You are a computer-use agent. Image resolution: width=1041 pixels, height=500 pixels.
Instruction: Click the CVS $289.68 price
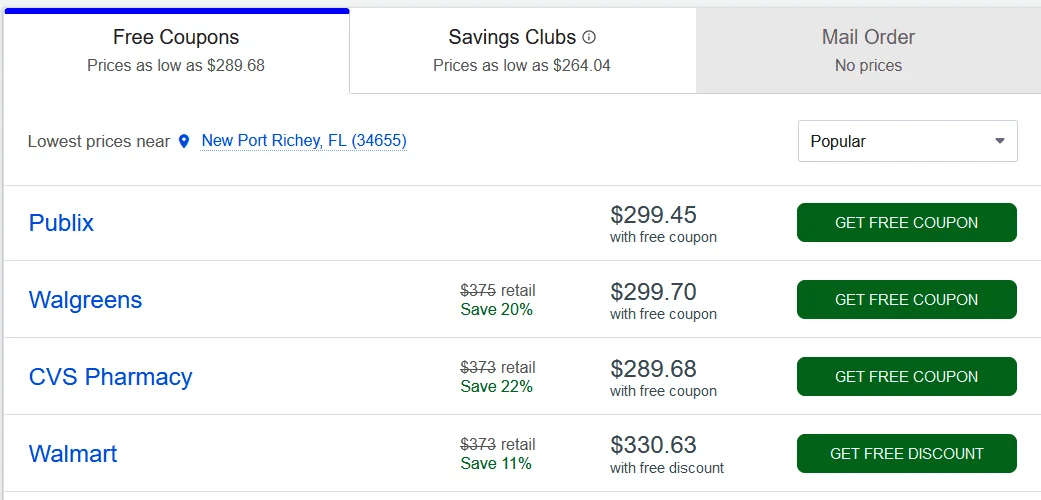click(x=653, y=369)
